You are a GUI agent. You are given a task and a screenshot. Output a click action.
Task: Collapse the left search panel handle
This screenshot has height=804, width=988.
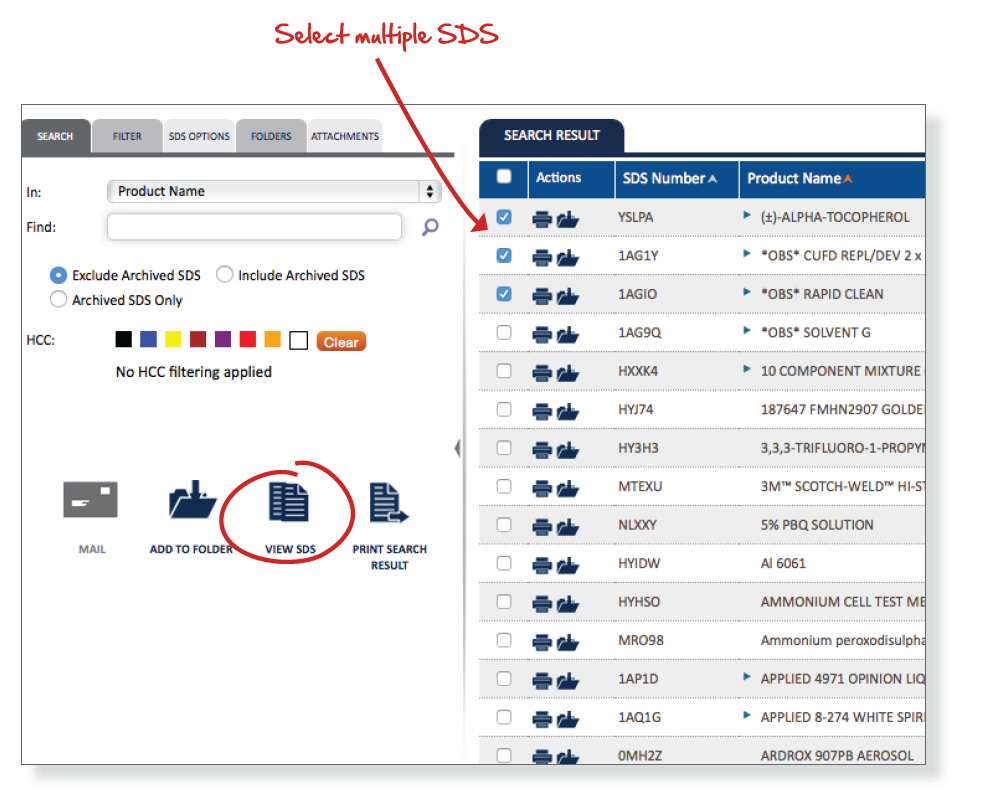(457, 448)
